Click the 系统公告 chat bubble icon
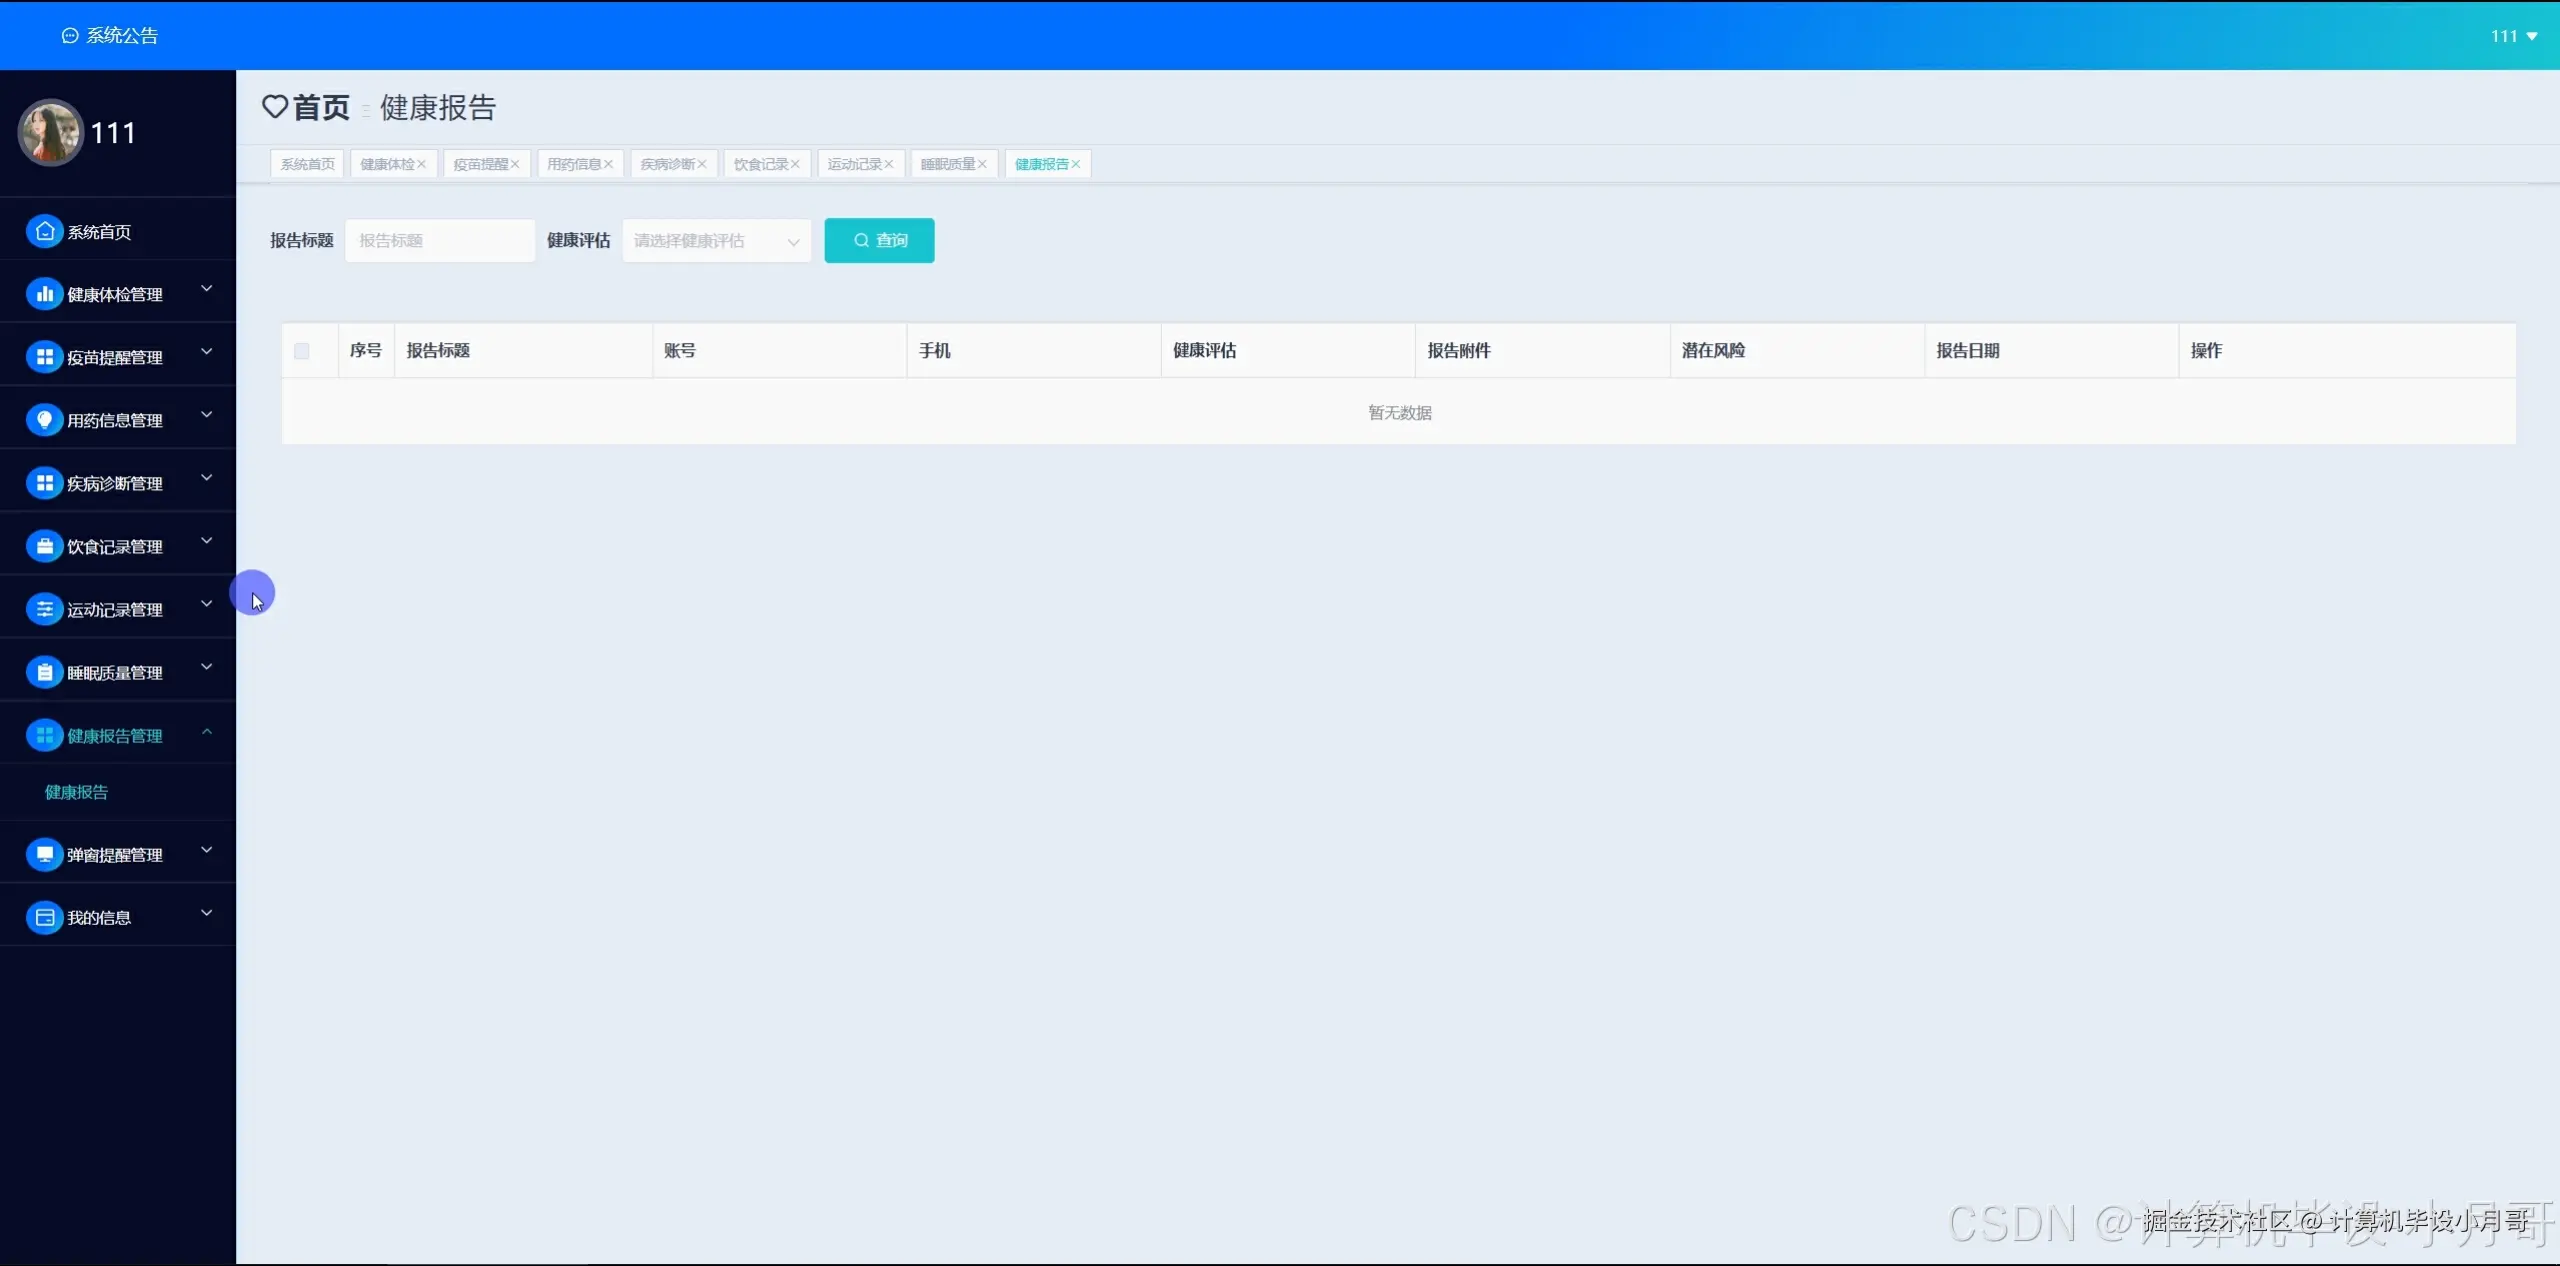 click(70, 36)
